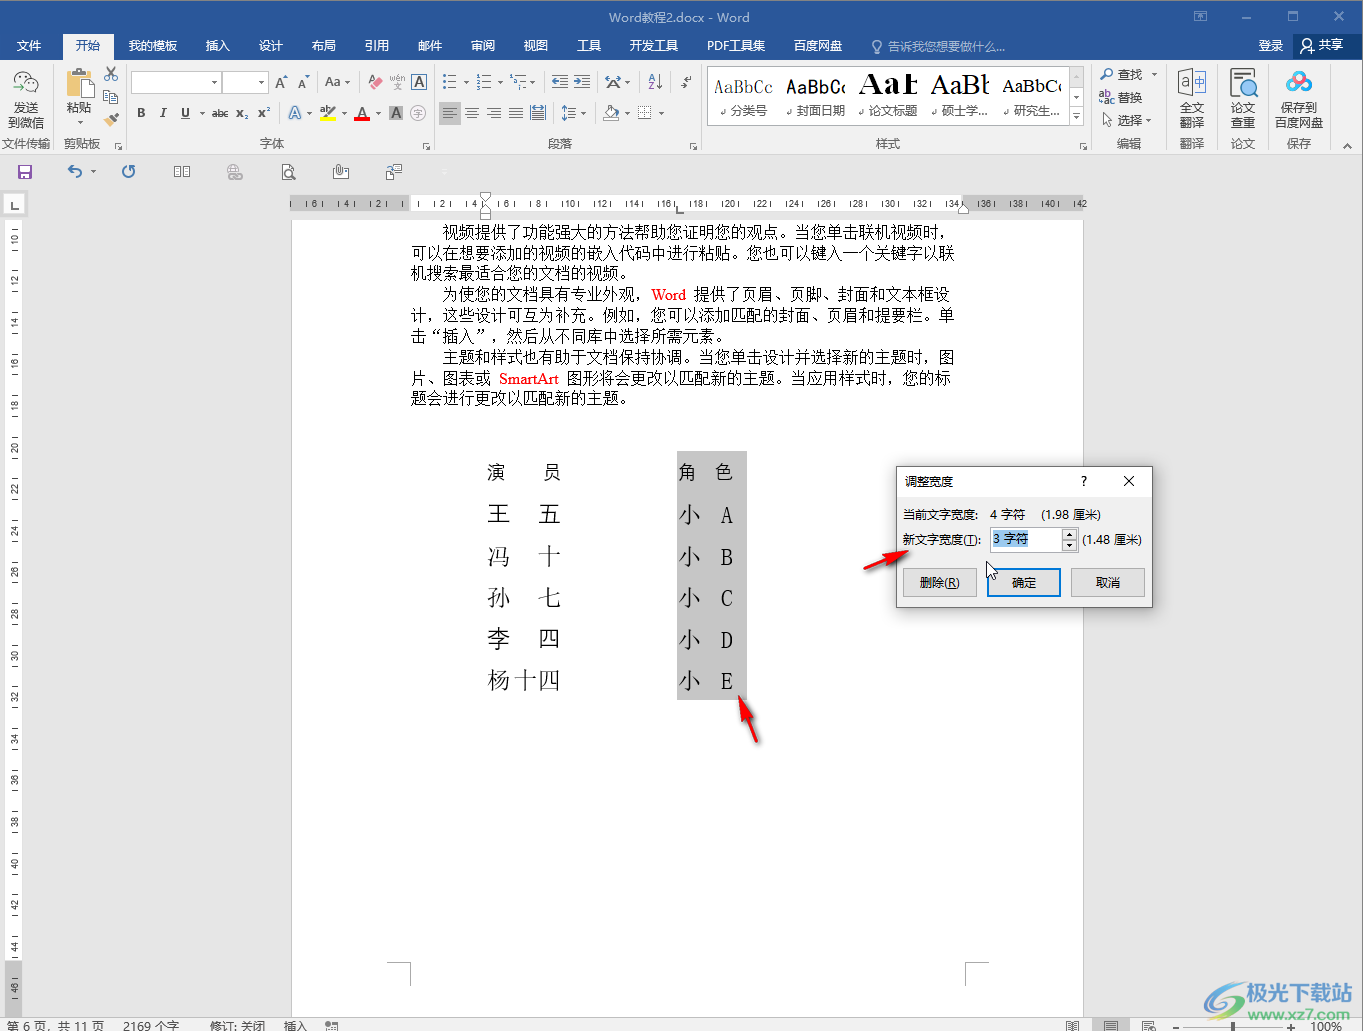Image resolution: width=1363 pixels, height=1031 pixels.
Task: Switch to the 布局 (Layout) tab
Action: coord(323,46)
